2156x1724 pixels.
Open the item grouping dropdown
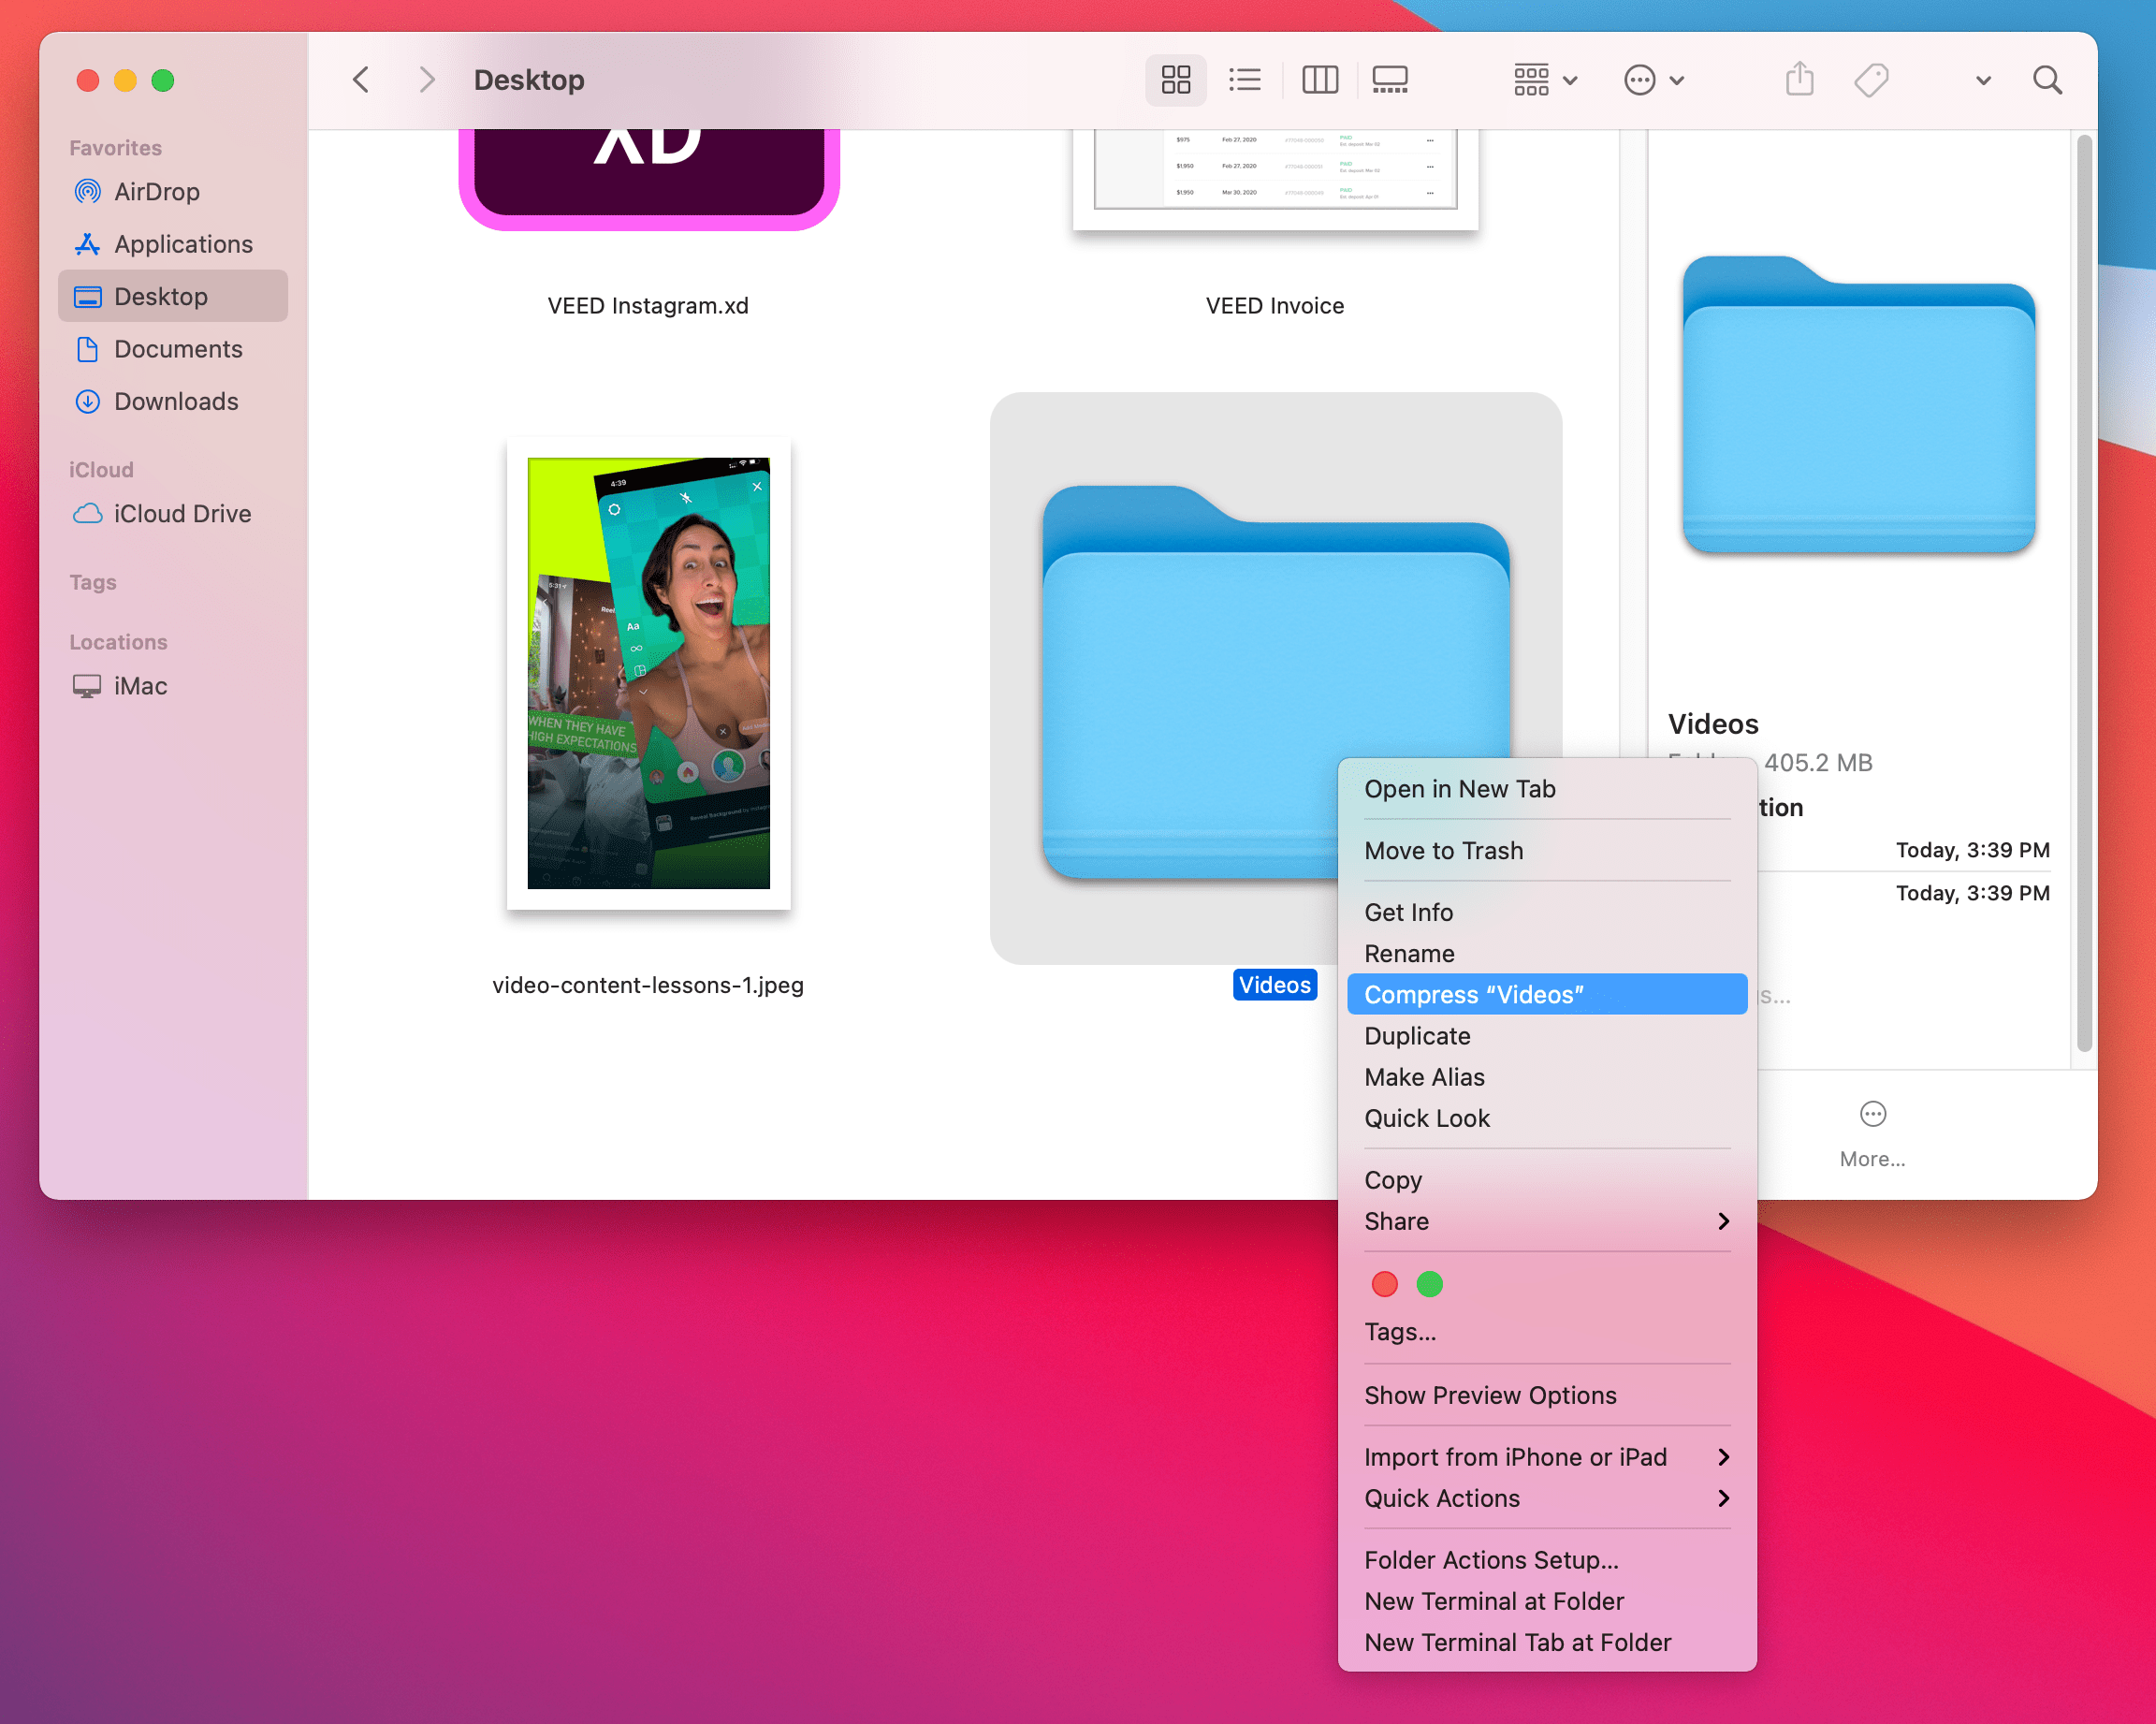tap(1542, 79)
